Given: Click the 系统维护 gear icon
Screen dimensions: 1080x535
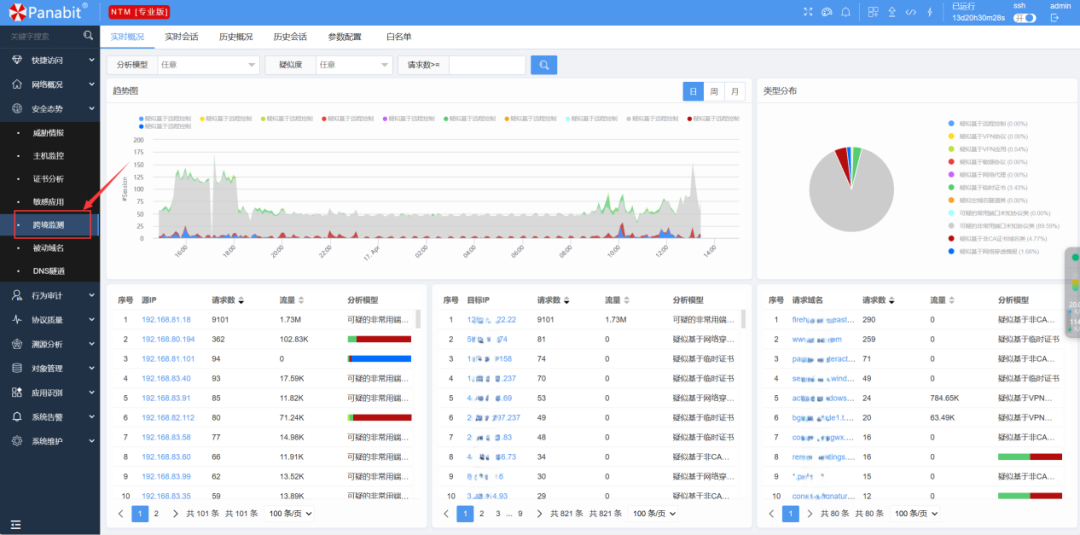Looking at the screenshot, I should point(17,441).
